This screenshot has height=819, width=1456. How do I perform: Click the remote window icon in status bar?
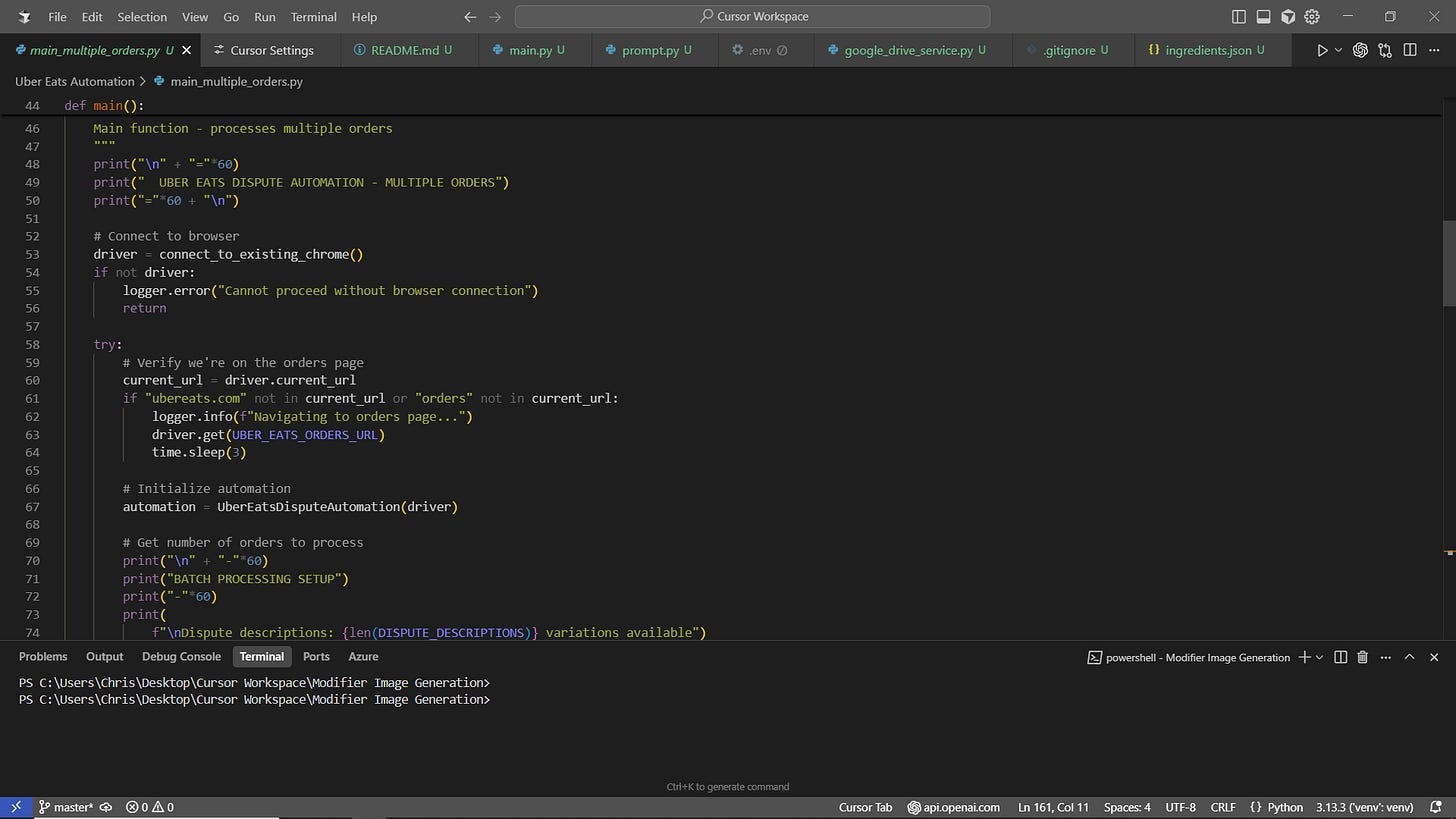pos(15,807)
